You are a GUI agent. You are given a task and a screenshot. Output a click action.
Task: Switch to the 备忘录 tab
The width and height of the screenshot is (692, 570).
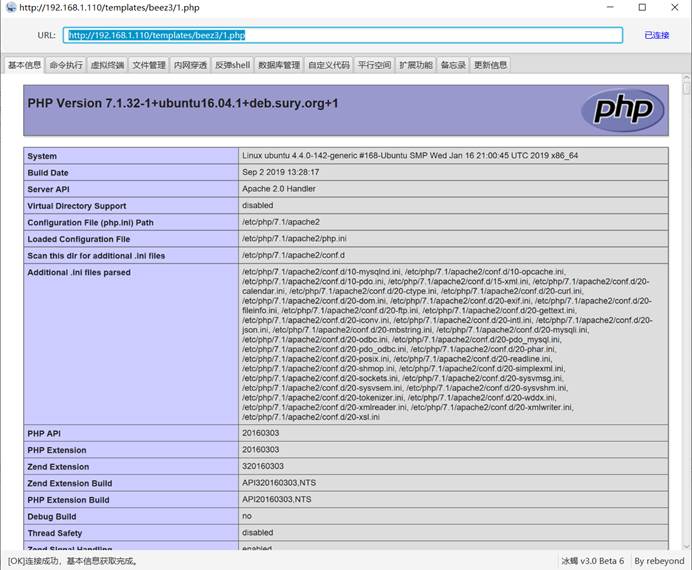[x=453, y=65]
